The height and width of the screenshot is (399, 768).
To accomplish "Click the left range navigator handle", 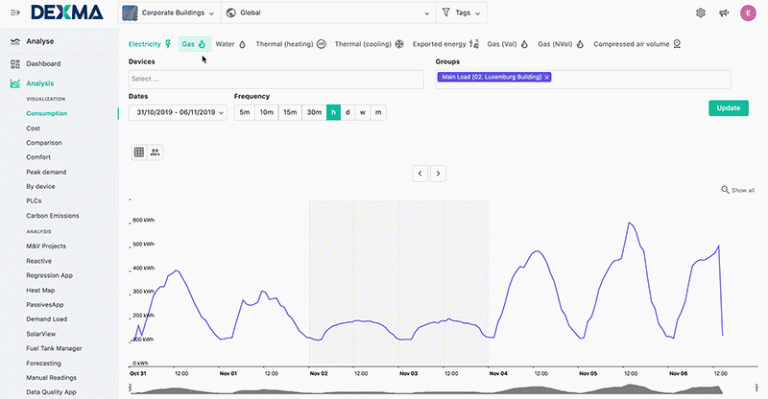I will (130, 388).
